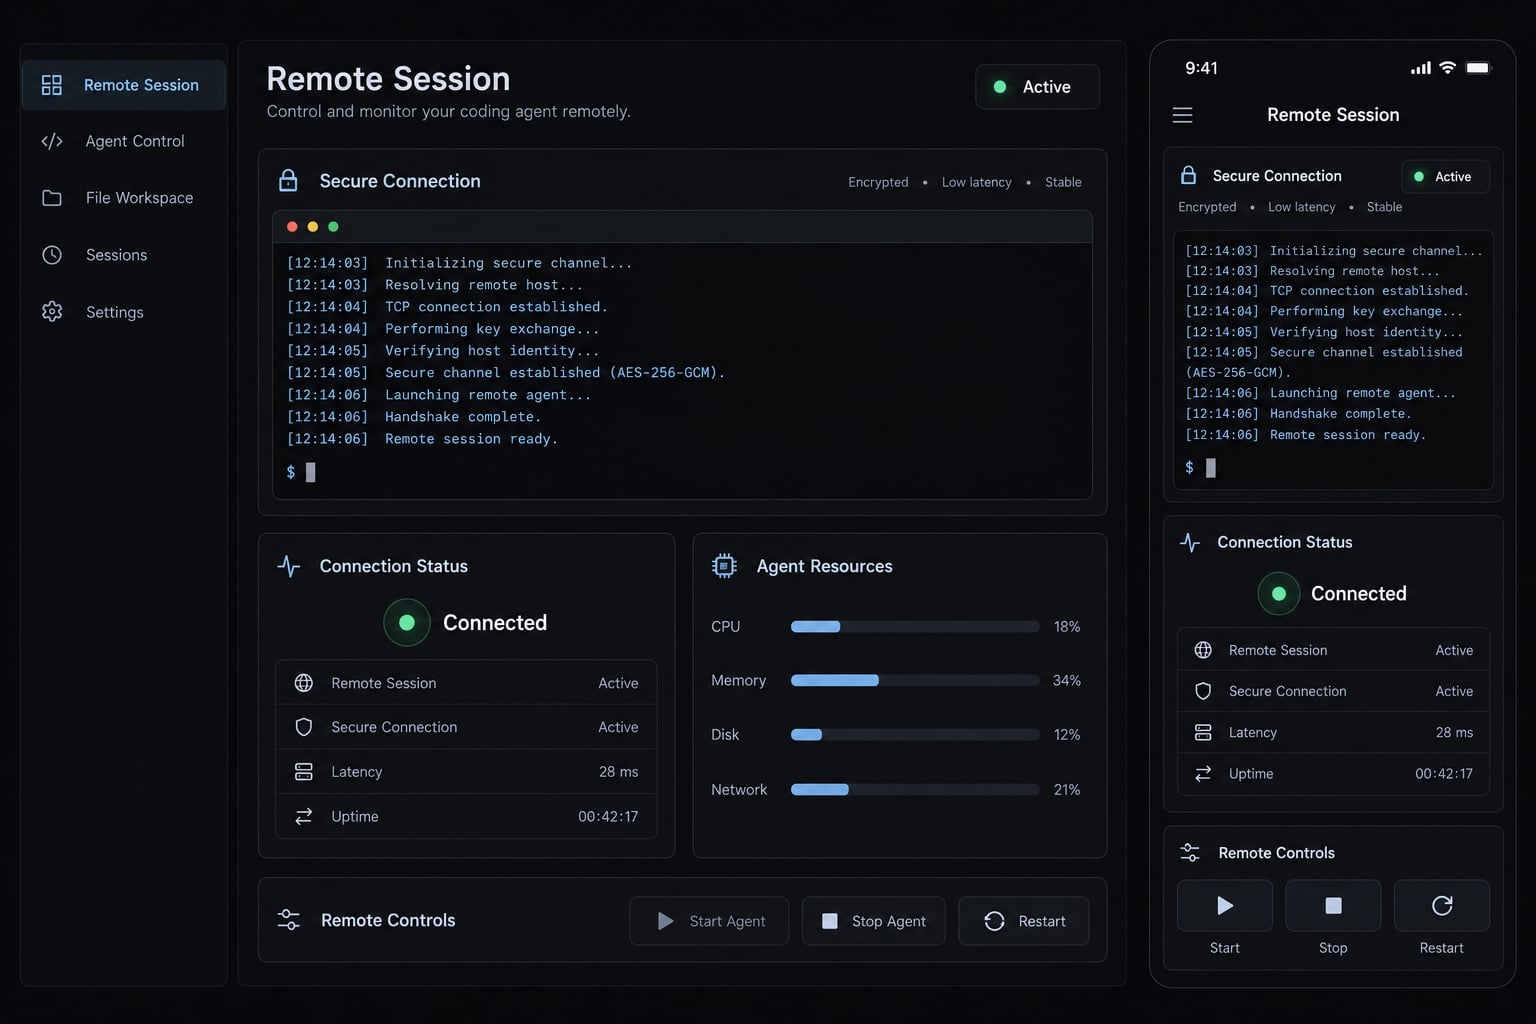This screenshot has width=1536, height=1024.
Task: Tap the sliders icon in mobile Remote Controls card
Action: point(1190,852)
